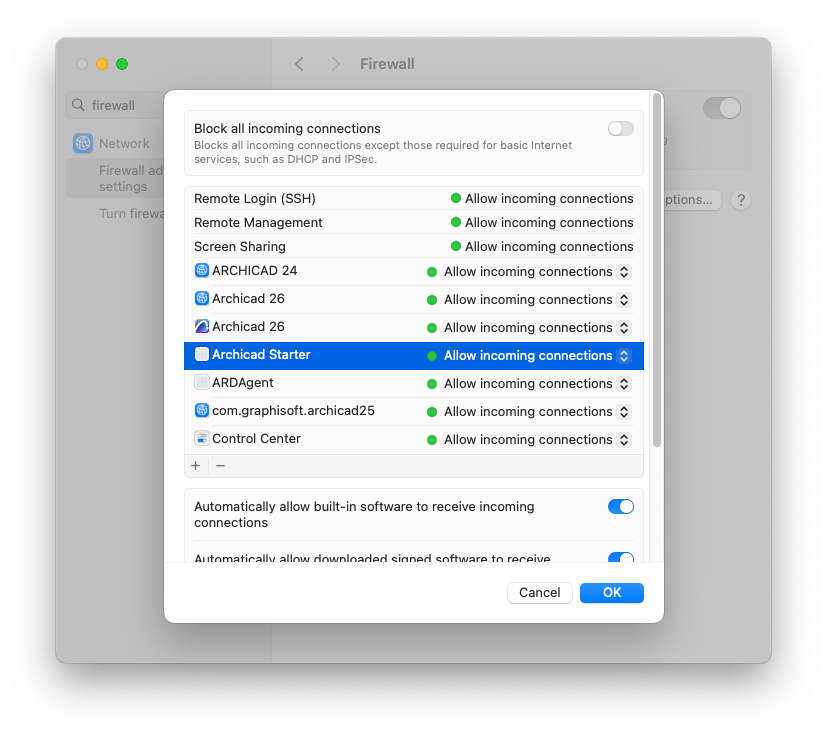
Task: Click the green status dot for Remote Login (SSH)
Action: [x=456, y=198]
